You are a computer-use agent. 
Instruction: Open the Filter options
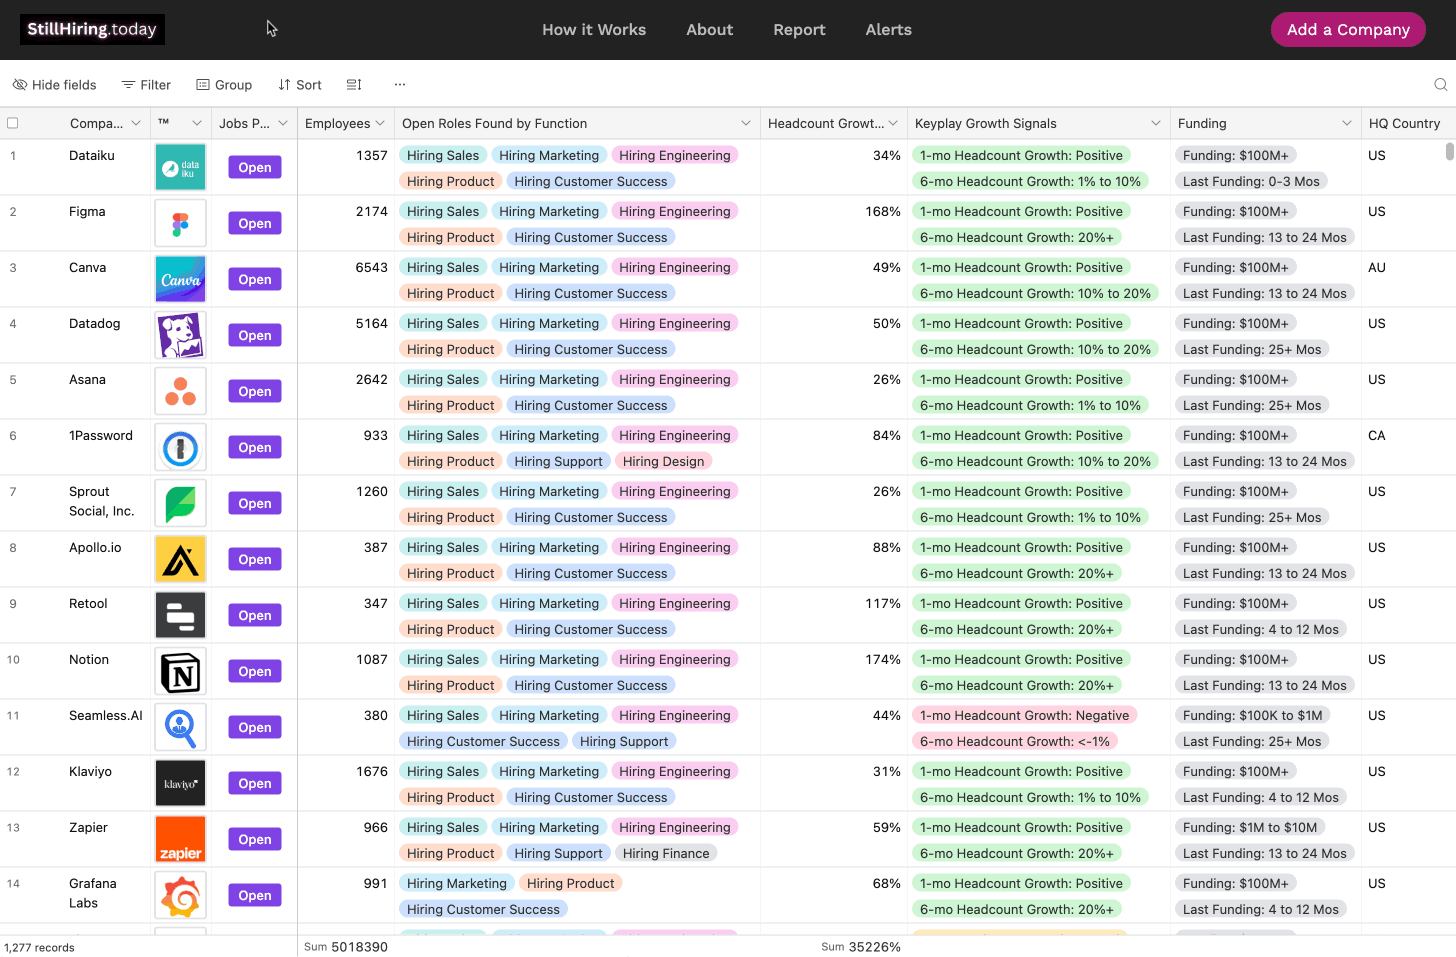146,85
